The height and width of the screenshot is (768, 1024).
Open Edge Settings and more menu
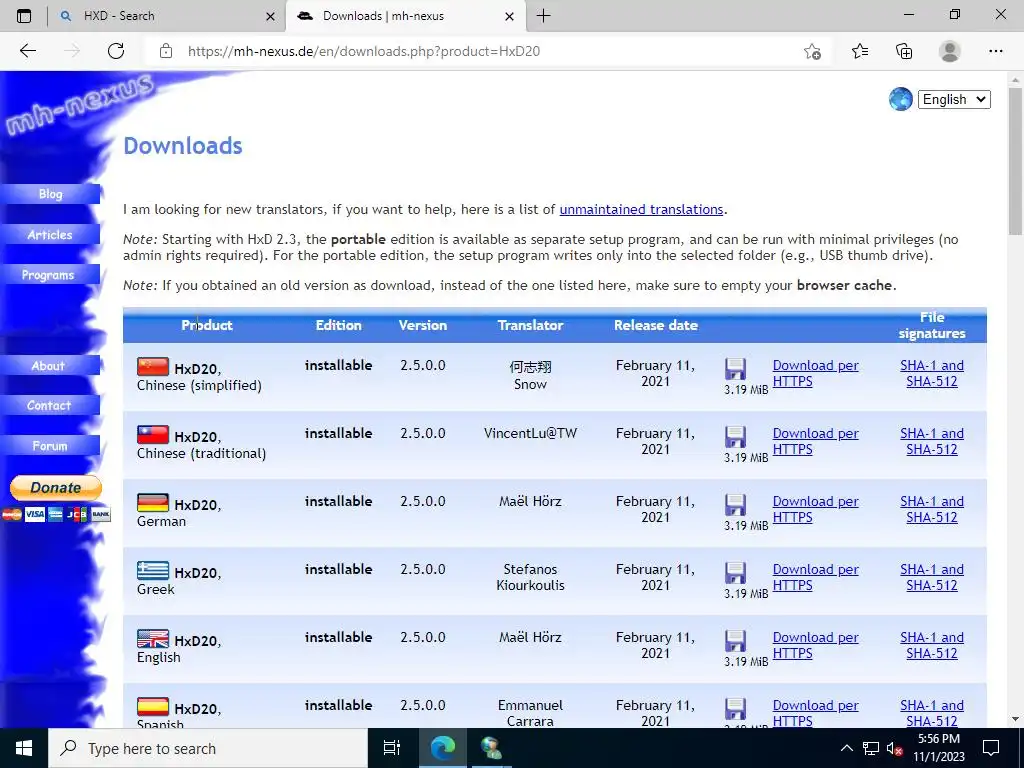[x=995, y=51]
